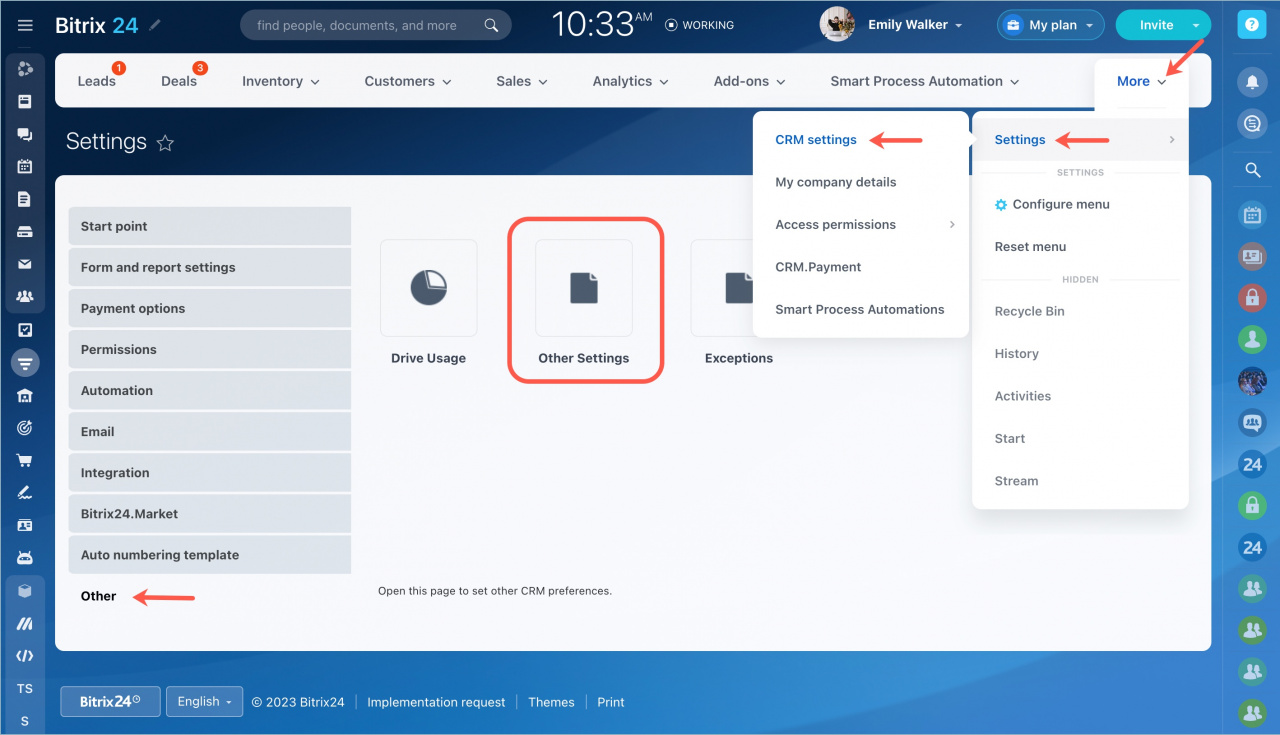The image size is (1280, 735).
Task: Open Activities from hidden items
Action: (x=1022, y=396)
